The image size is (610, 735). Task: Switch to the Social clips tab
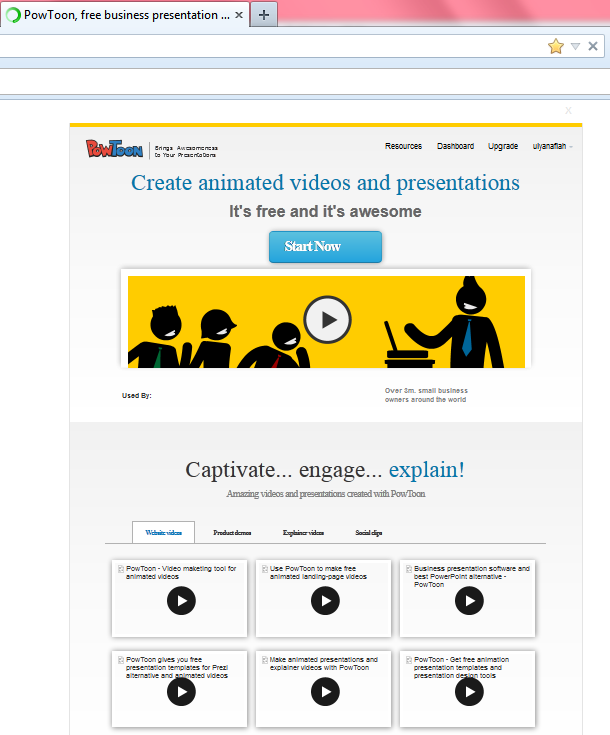[369, 532]
